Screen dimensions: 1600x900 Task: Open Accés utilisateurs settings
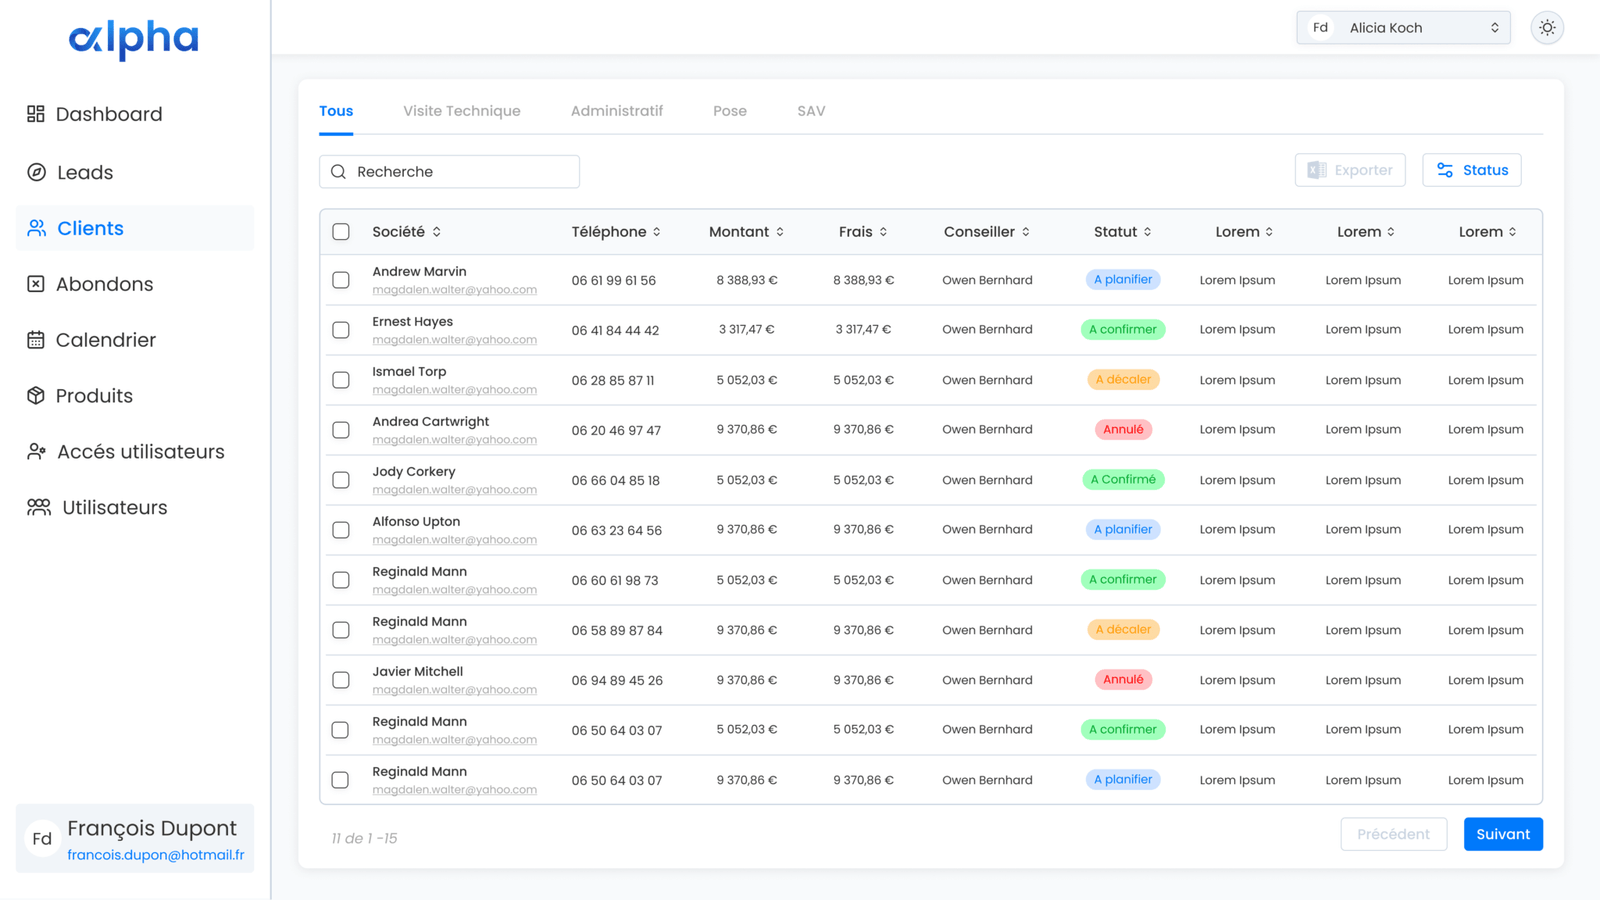click(140, 451)
